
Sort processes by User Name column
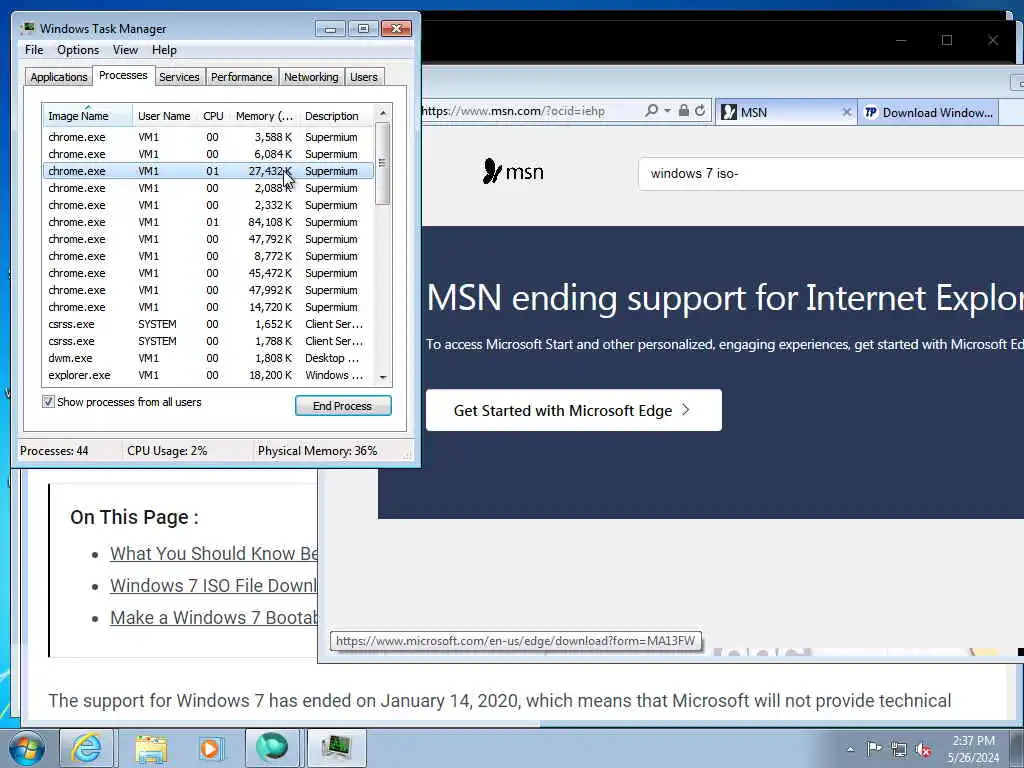click(x=164, y=116)
